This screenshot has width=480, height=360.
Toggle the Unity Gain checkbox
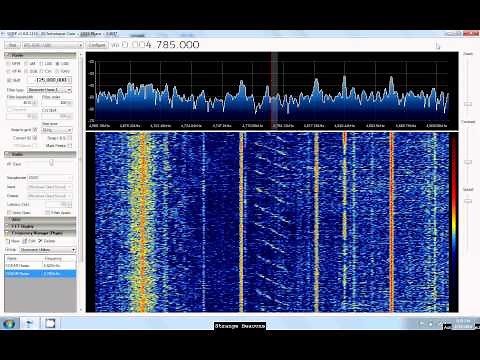[9, 212]
